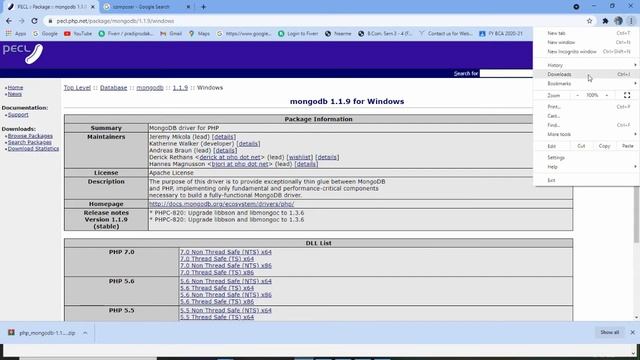The image size is (640, 360).
Task: Download 7.0 Non Thread Safe (NTS) x64
Action: click(x=226, y=252)
